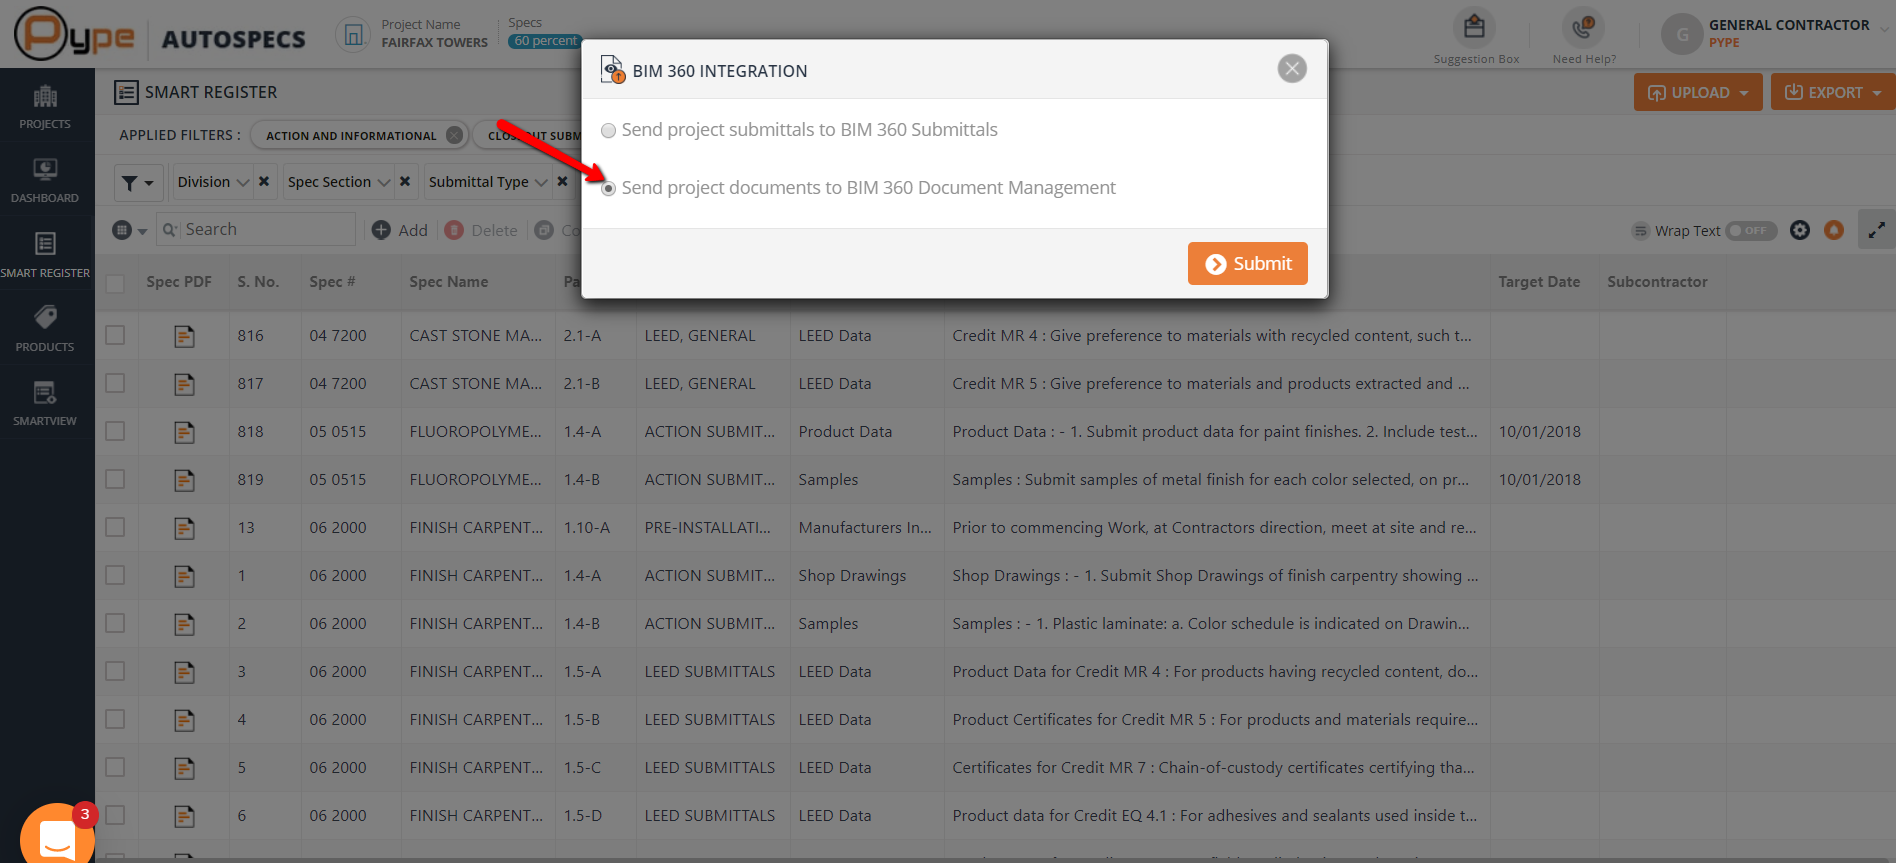Select 'Send project submittals to BIM 360 Submittals'
The height and width of the screenshot is (863, 1896).
coord(608,131)
